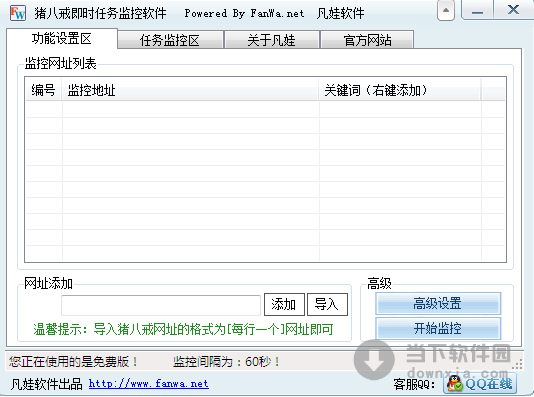Click the 凡娃软件出品 label
The width and height of the screenshot is (534, 397).
[x=47, y=384]
